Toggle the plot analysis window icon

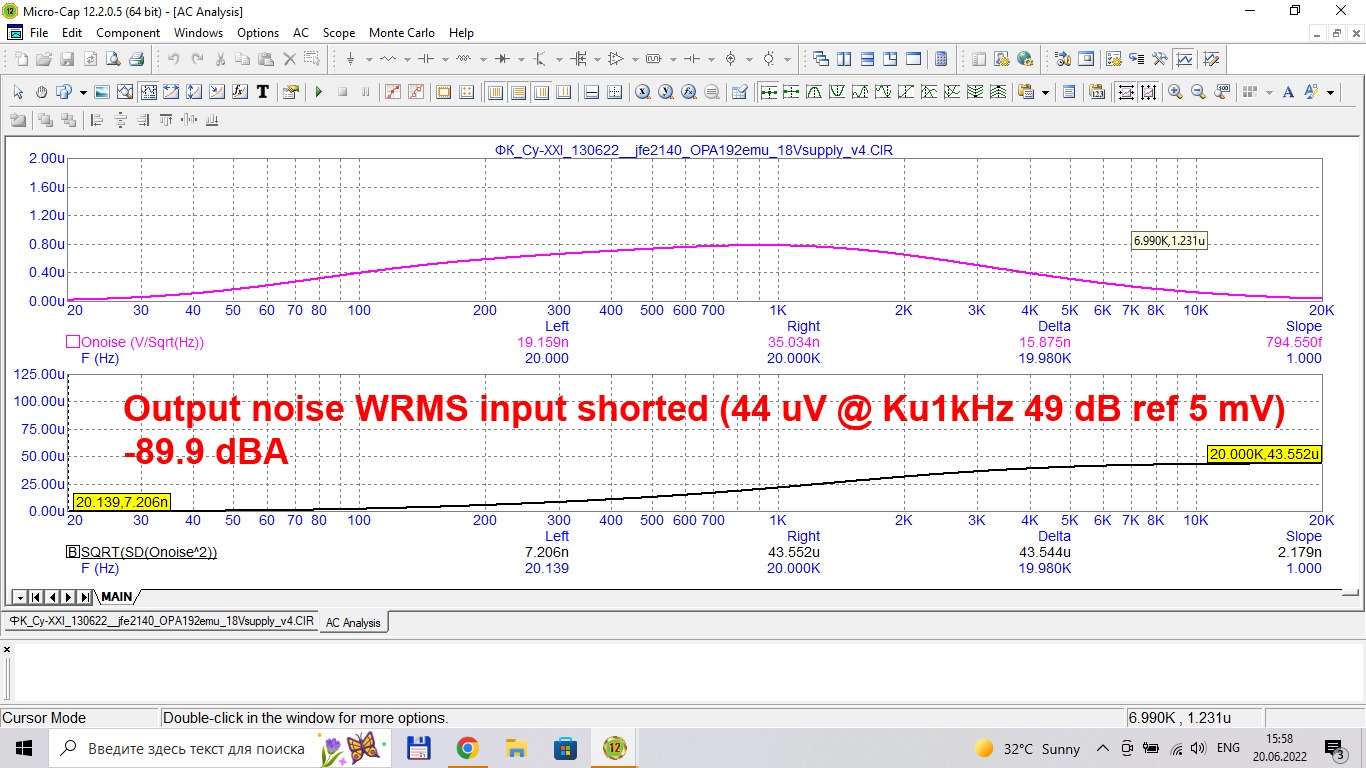pos(1185,59)
